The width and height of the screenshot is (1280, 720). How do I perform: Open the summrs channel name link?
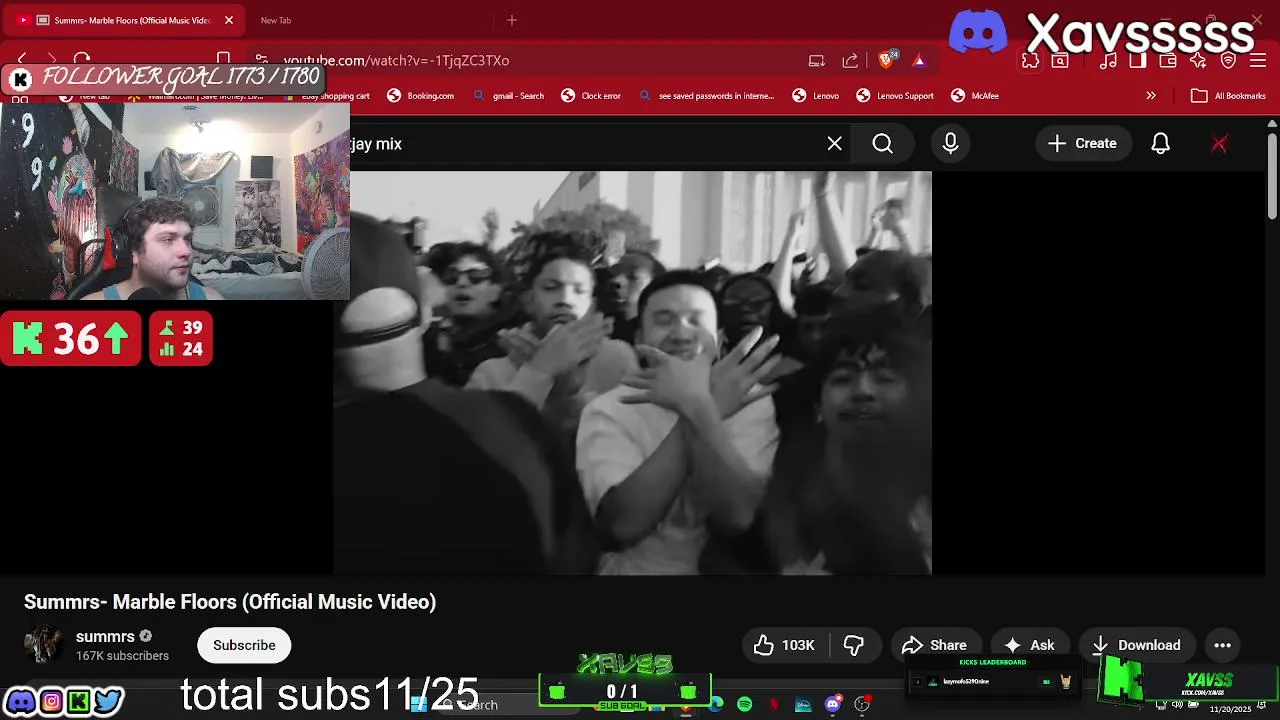pyautogui.click(x=105, y=636)
